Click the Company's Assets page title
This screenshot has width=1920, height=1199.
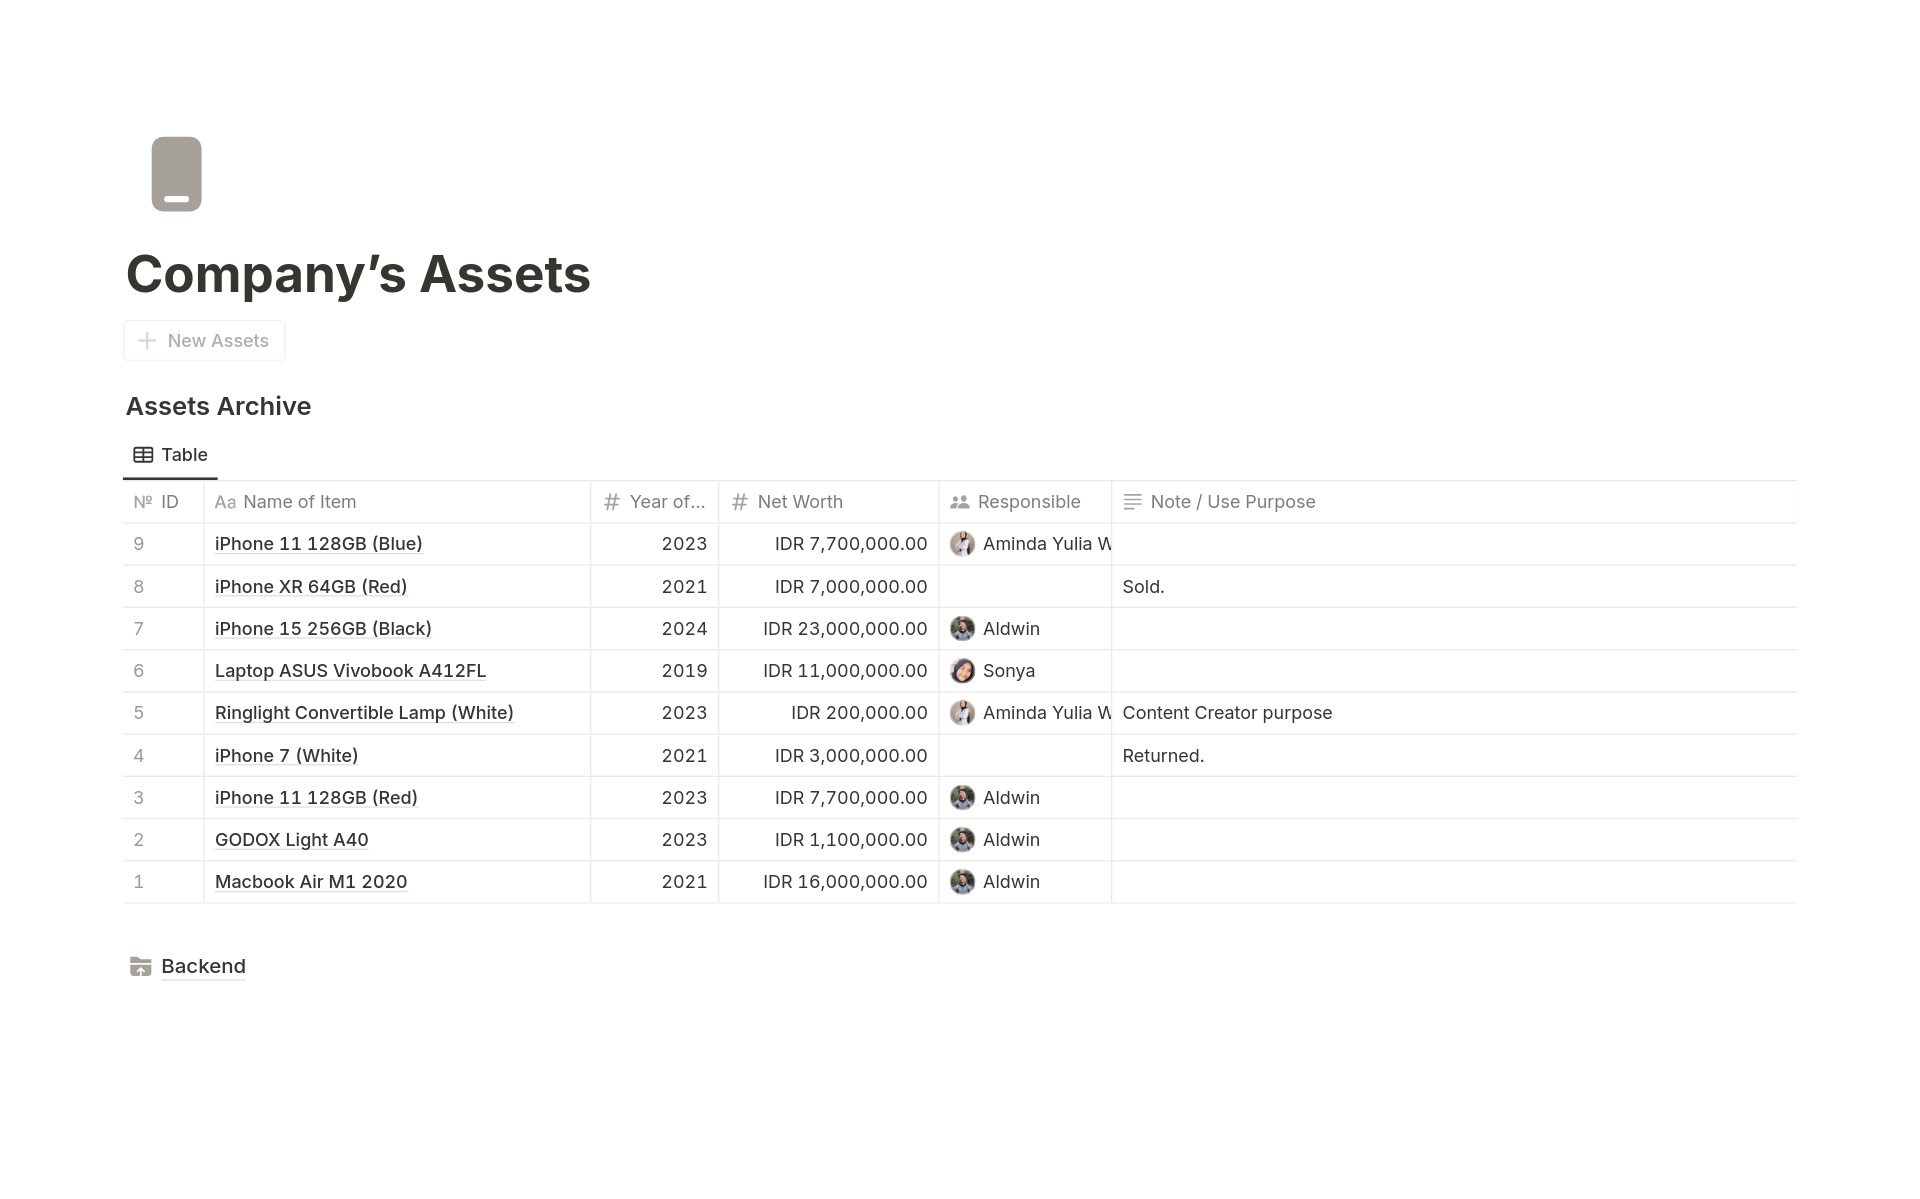point(358,274)
